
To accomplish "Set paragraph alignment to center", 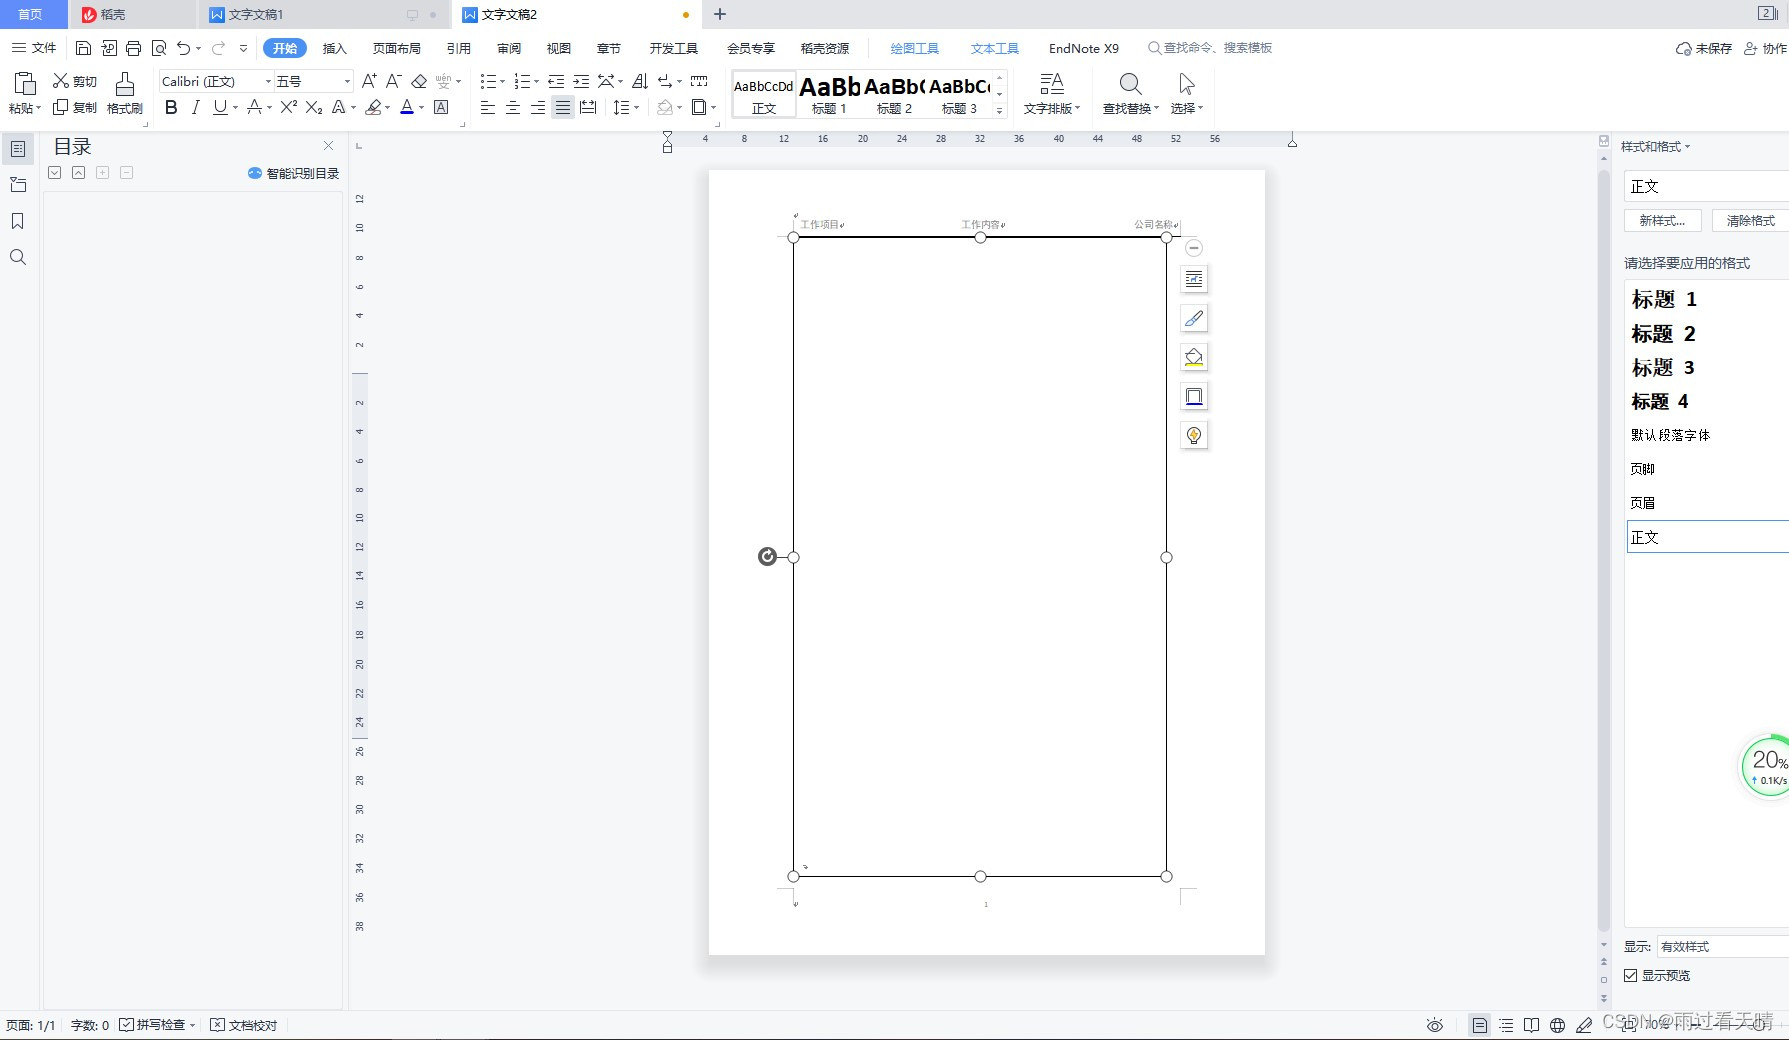I will click(513, 107).
